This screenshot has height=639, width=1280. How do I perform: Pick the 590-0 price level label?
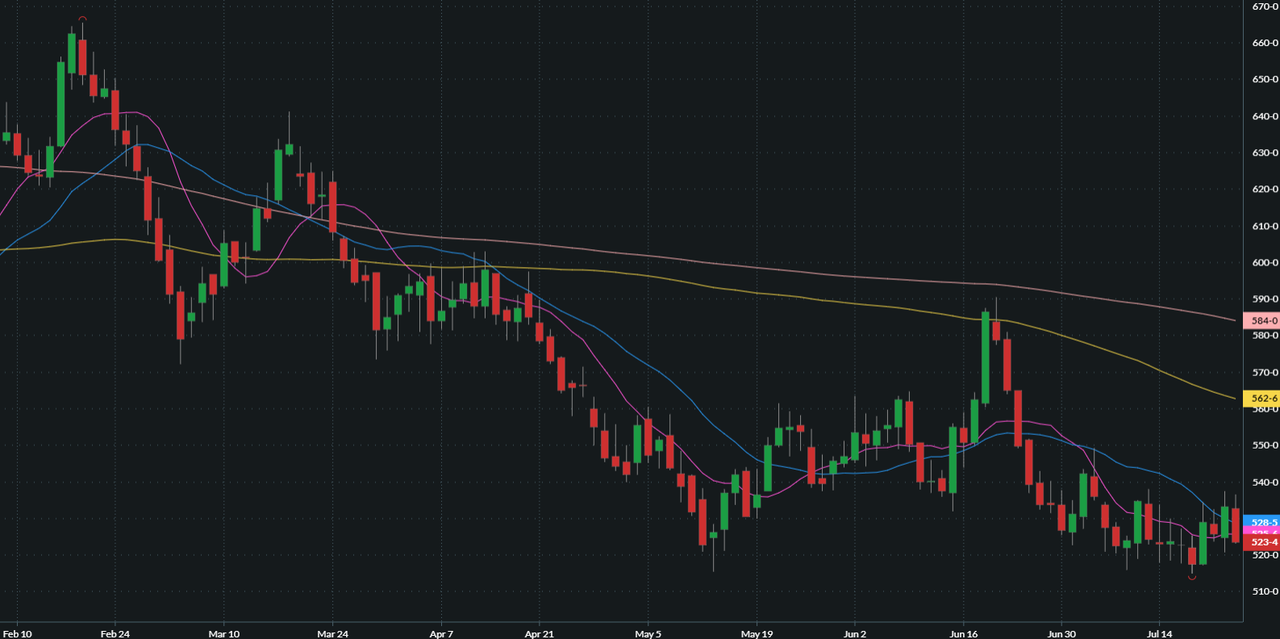pos(1264,299)
